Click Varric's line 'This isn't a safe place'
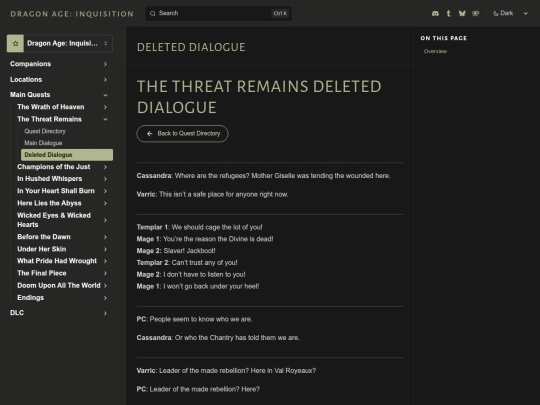 tap(212, 194)
